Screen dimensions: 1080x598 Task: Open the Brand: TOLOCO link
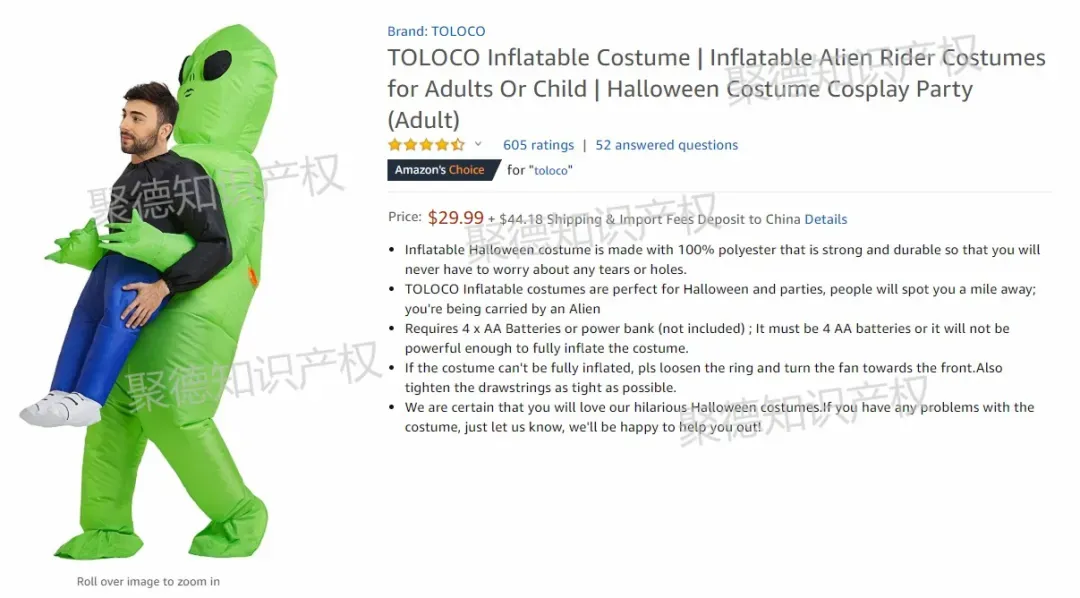(x=436, y=31)
